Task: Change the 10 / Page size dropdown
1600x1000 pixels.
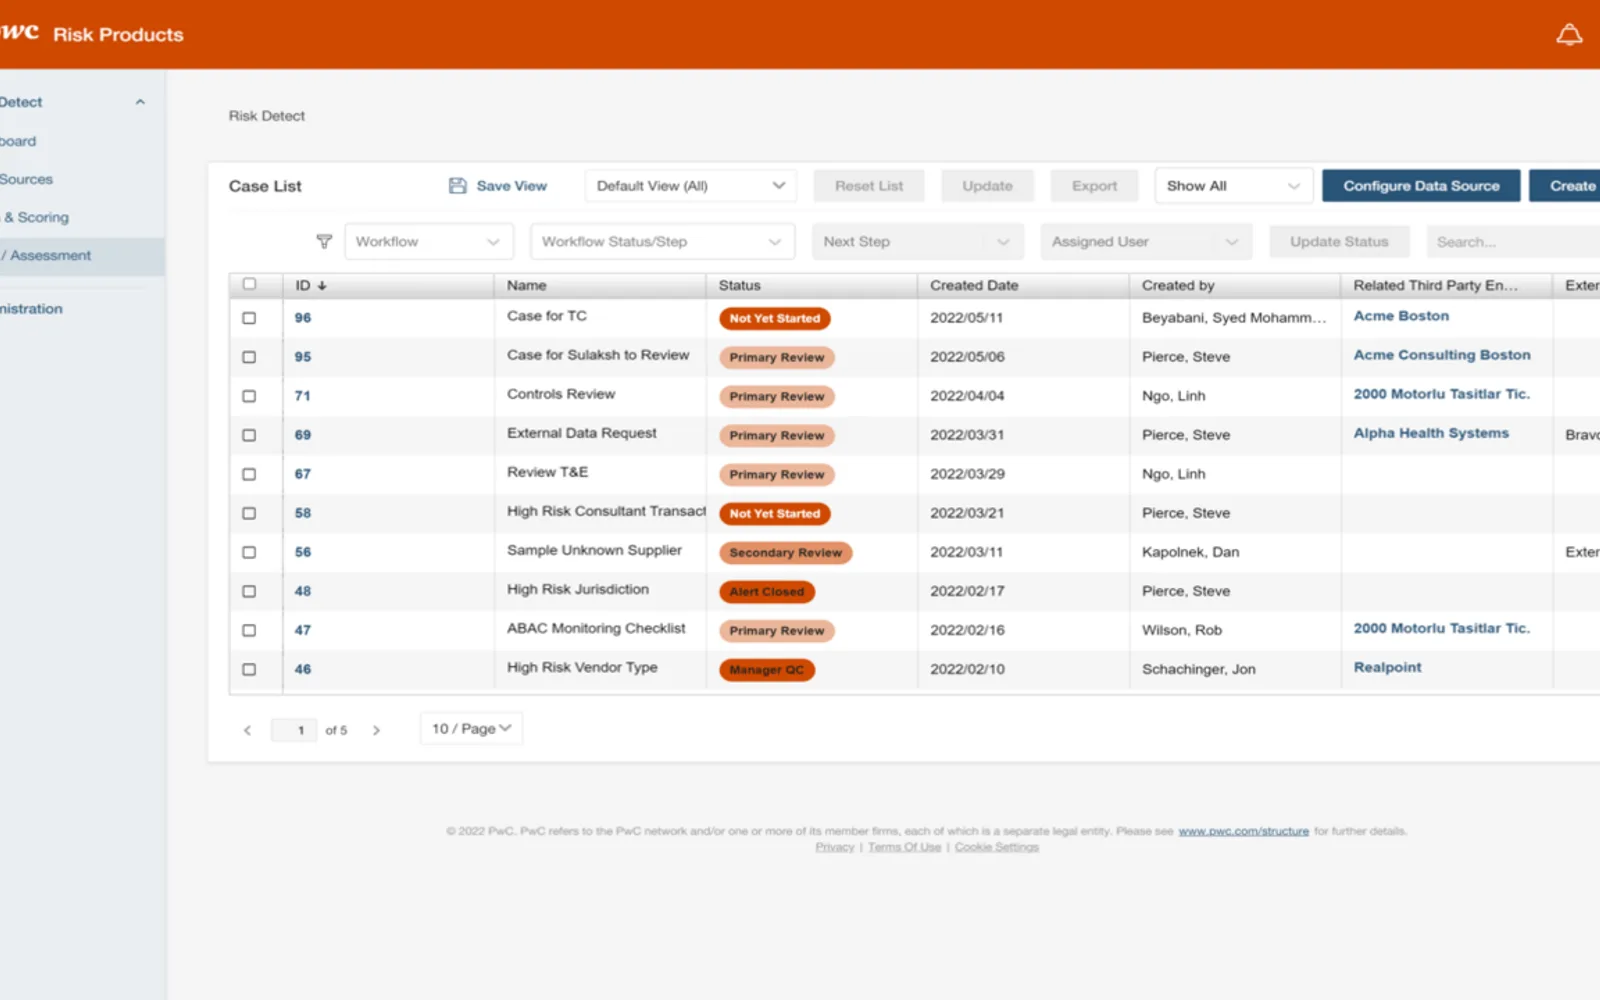Action: click(x=471, y=729)
